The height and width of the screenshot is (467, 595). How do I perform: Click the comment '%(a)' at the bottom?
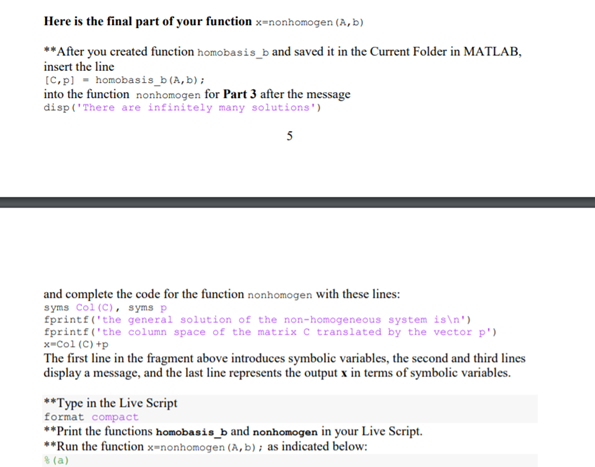(57, 460)
